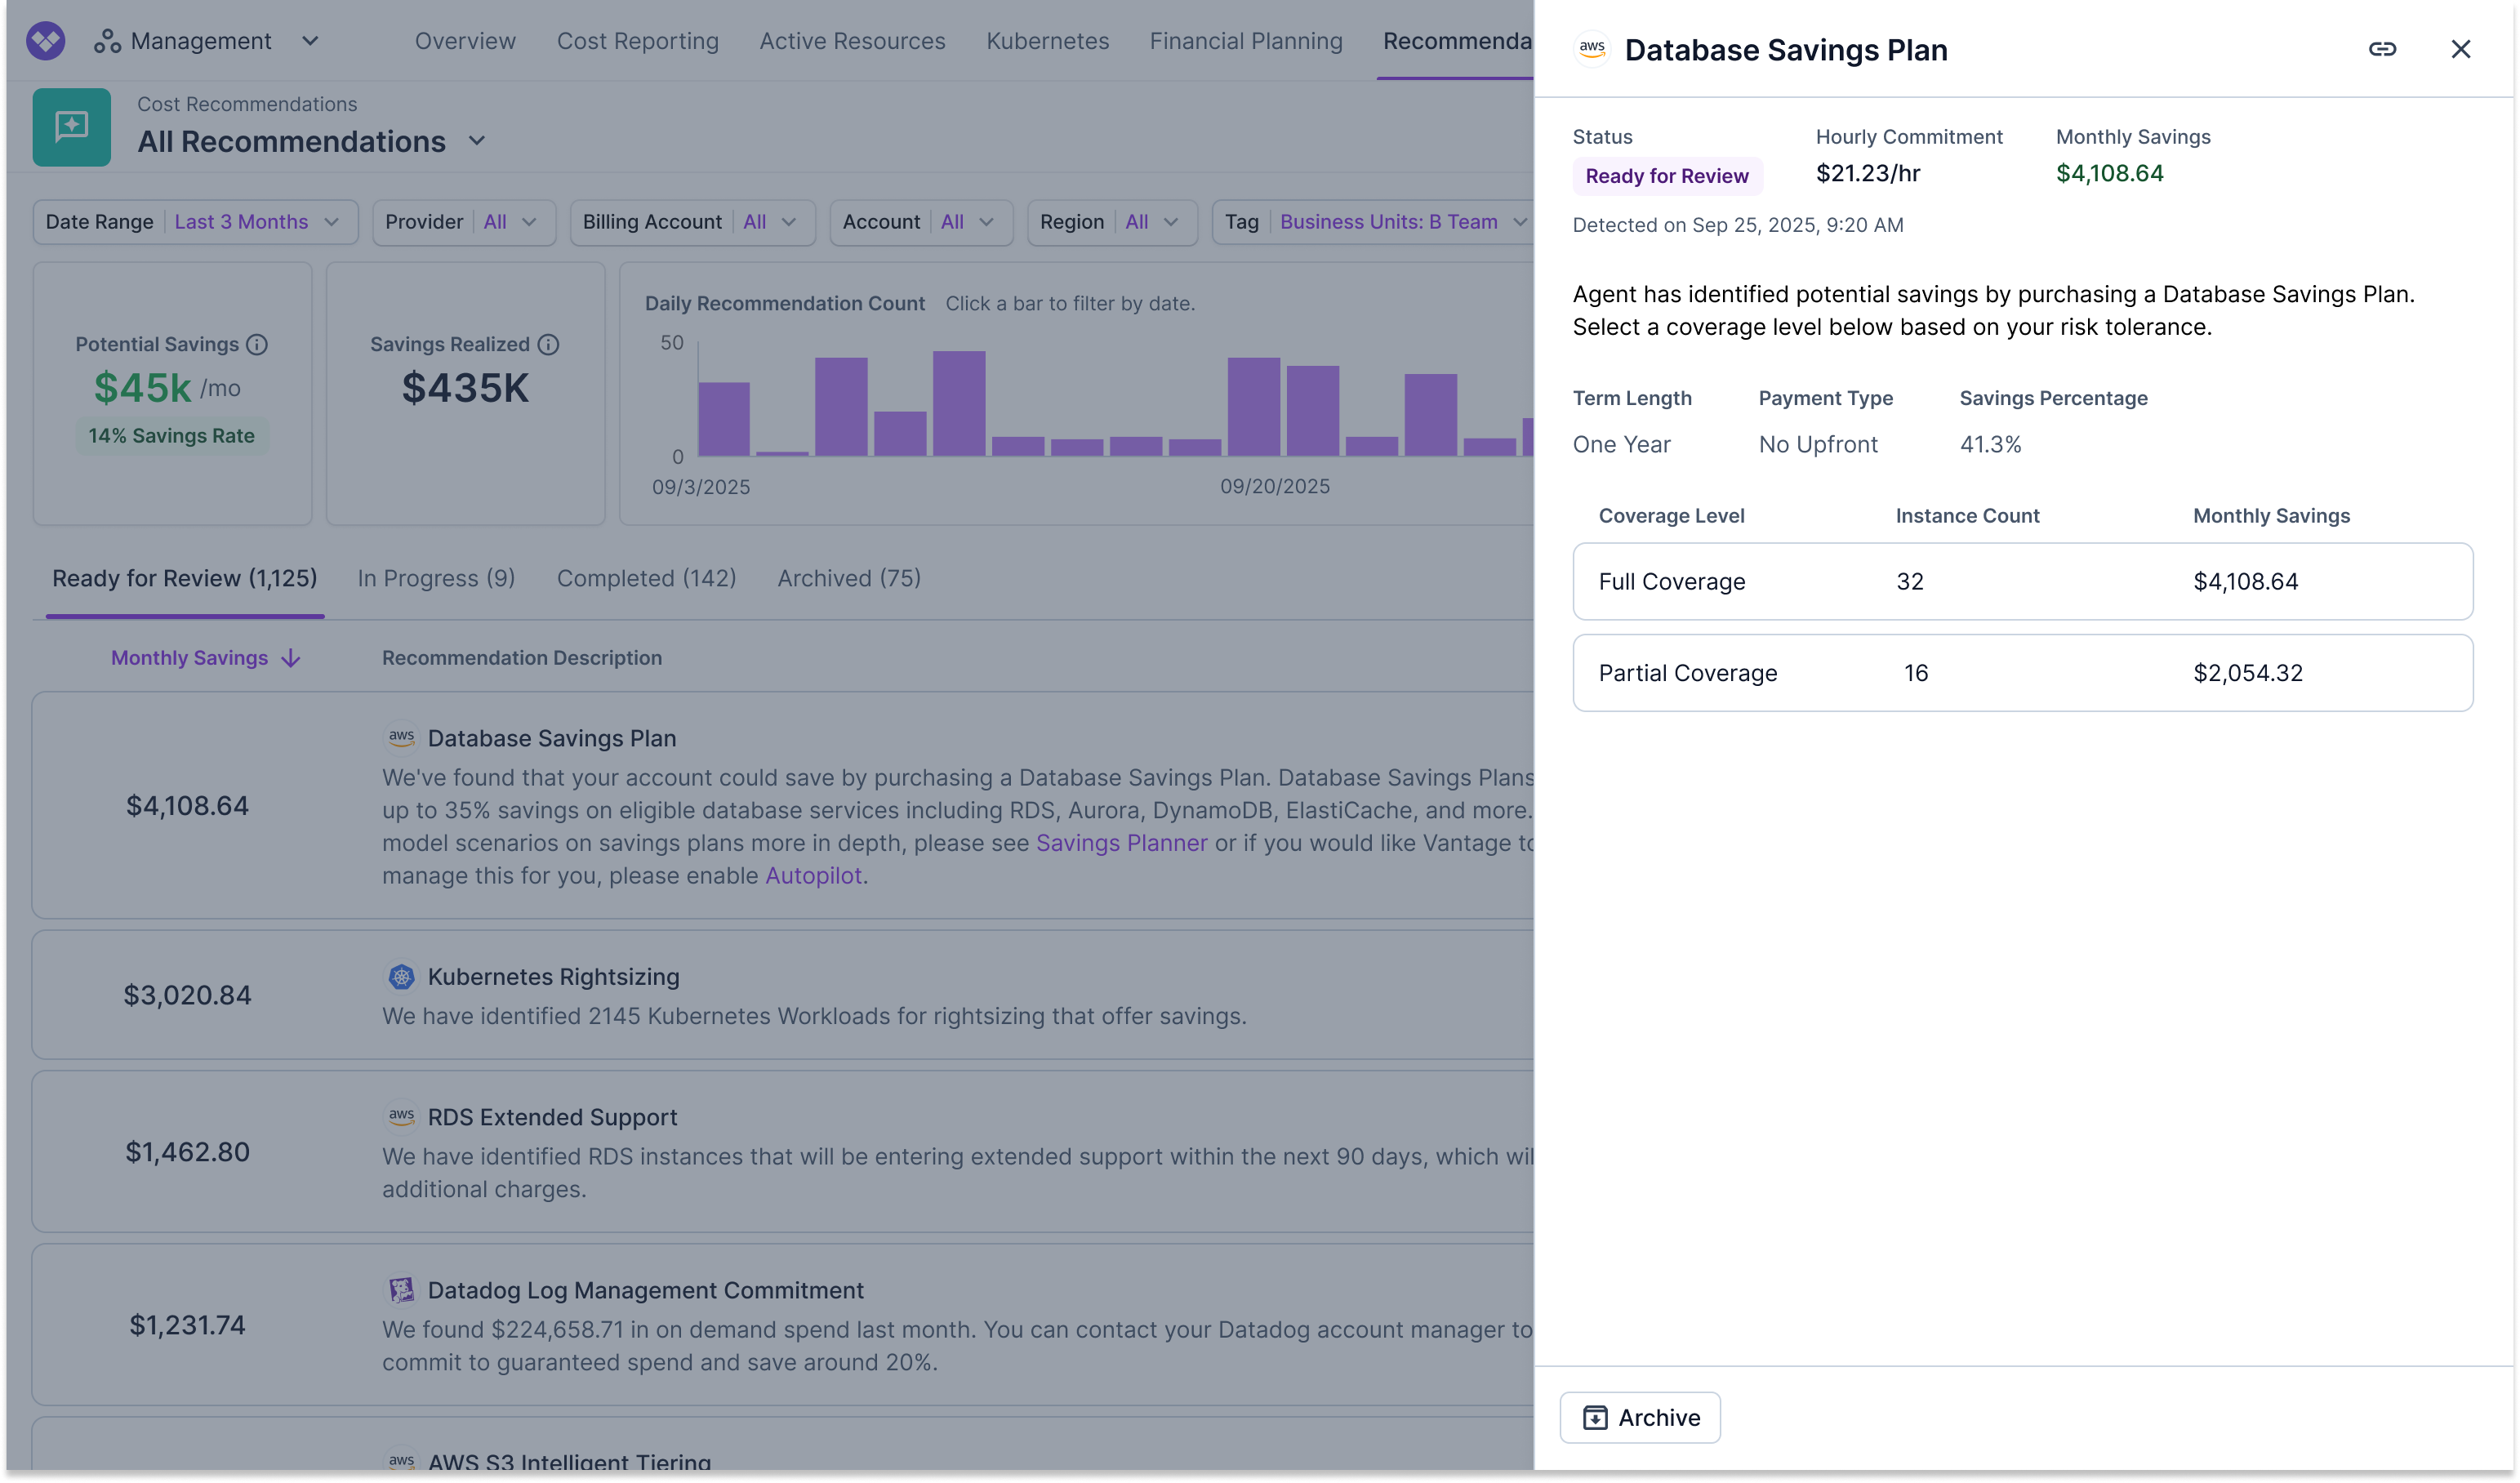
Task: Click the Cost Recommendations green chat icon
Action: pos(72,127)
